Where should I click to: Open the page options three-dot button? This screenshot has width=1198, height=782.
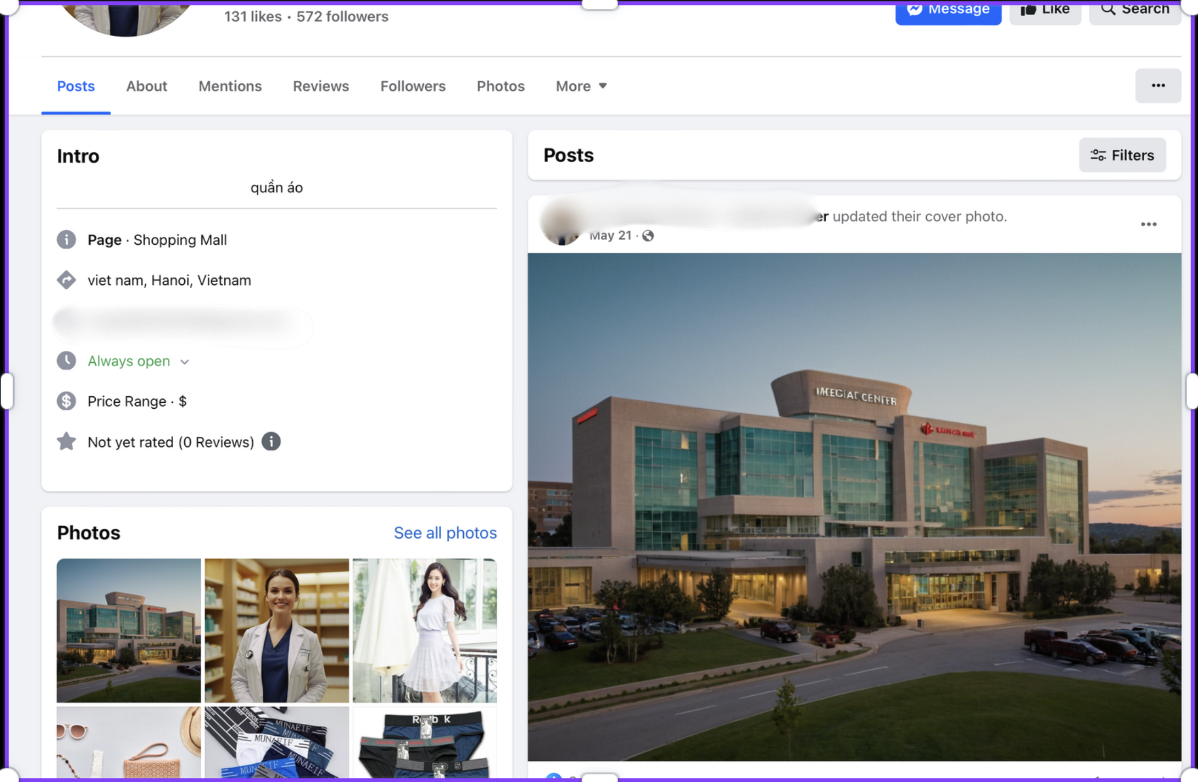1157,86
